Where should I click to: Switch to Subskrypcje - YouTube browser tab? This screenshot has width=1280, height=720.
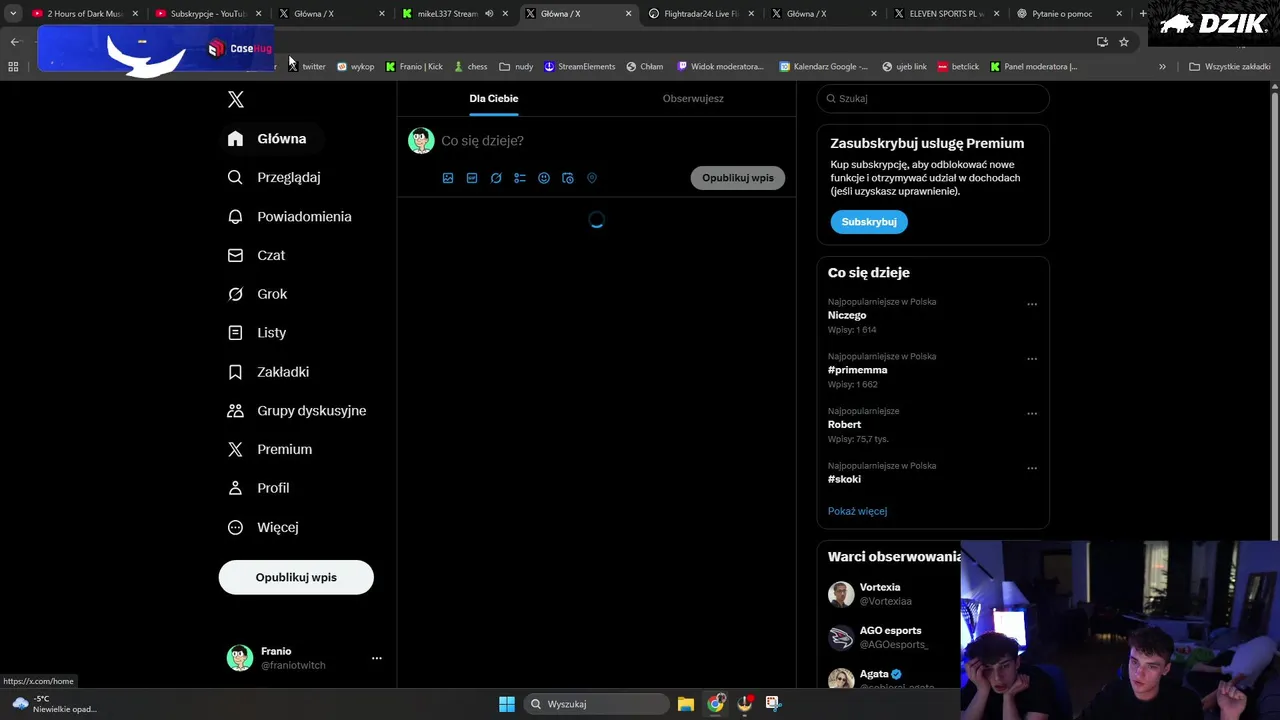tap(208, 14)
